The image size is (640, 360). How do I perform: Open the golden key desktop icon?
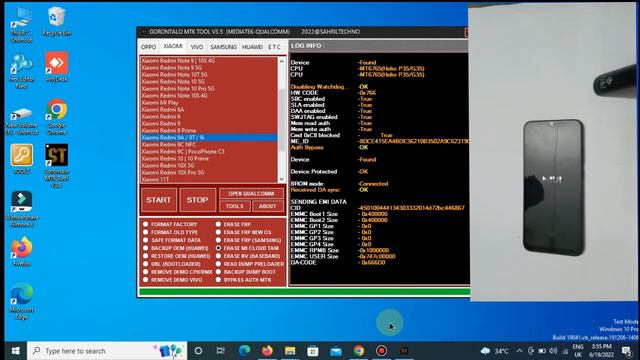[x=21, y=159]
